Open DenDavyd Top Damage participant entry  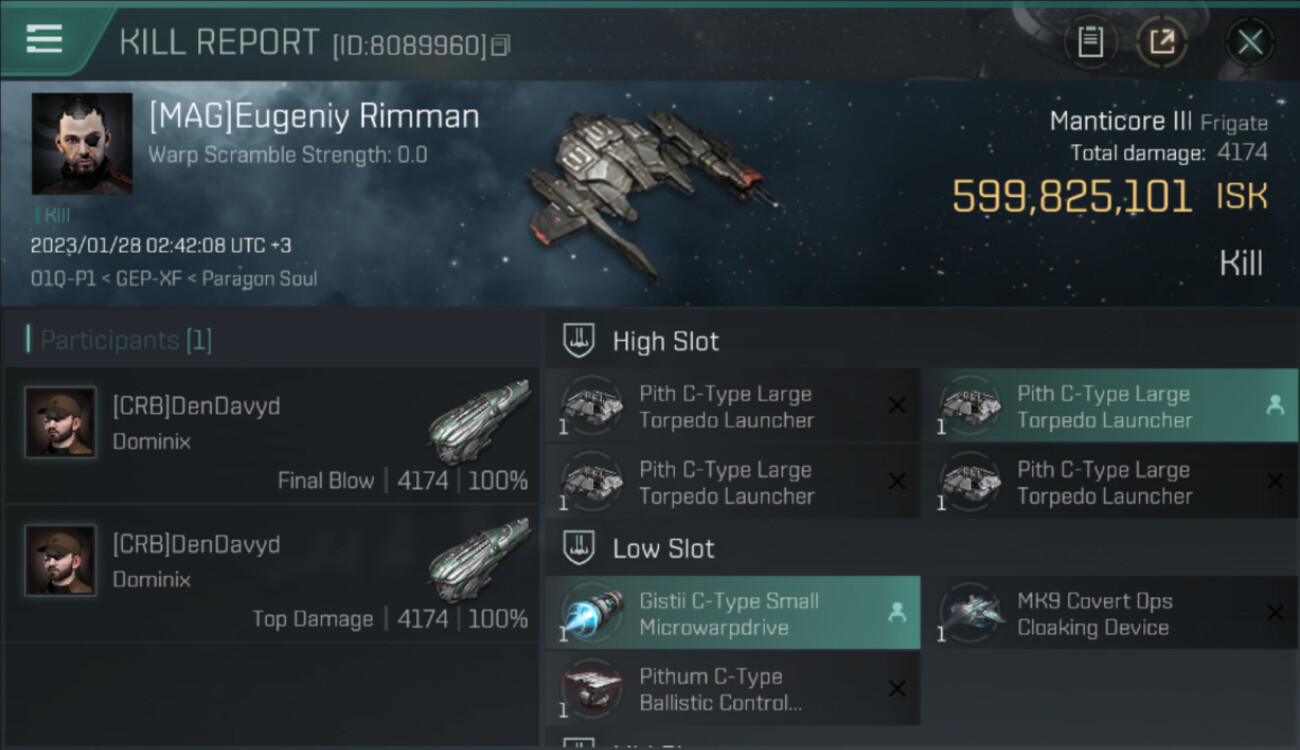(x=272, y=573)
